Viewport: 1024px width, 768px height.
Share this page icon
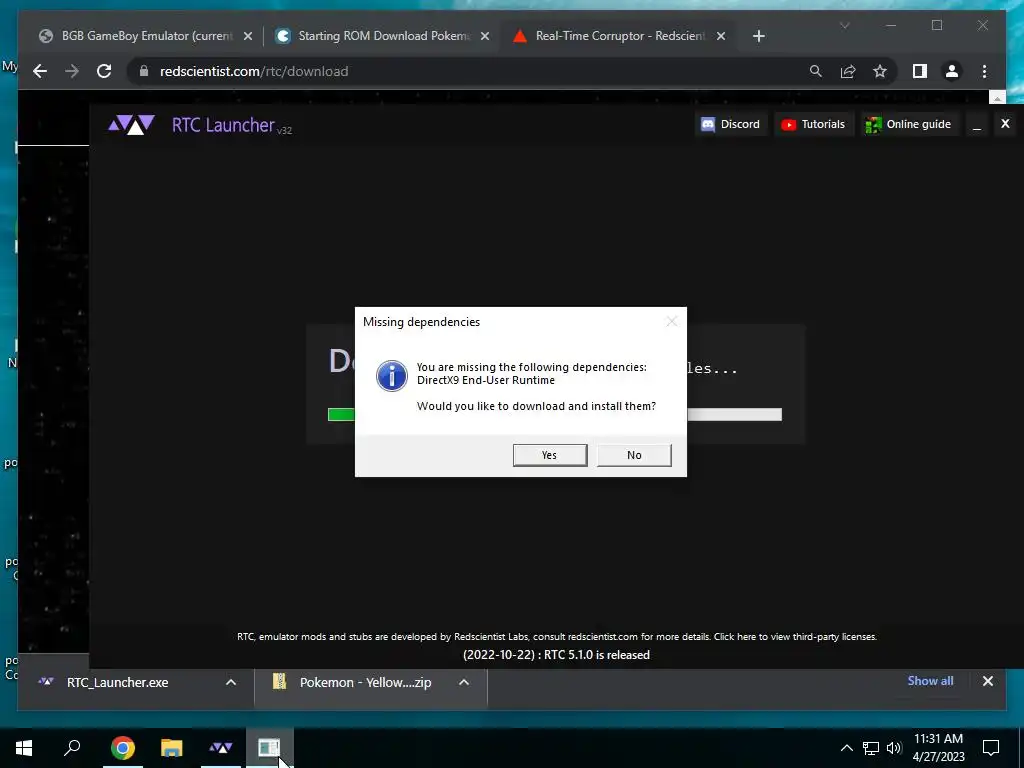click(x=848, y=71)
